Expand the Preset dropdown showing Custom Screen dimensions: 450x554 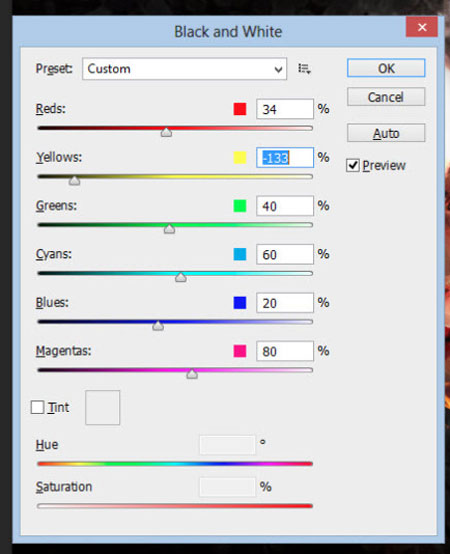184,69
